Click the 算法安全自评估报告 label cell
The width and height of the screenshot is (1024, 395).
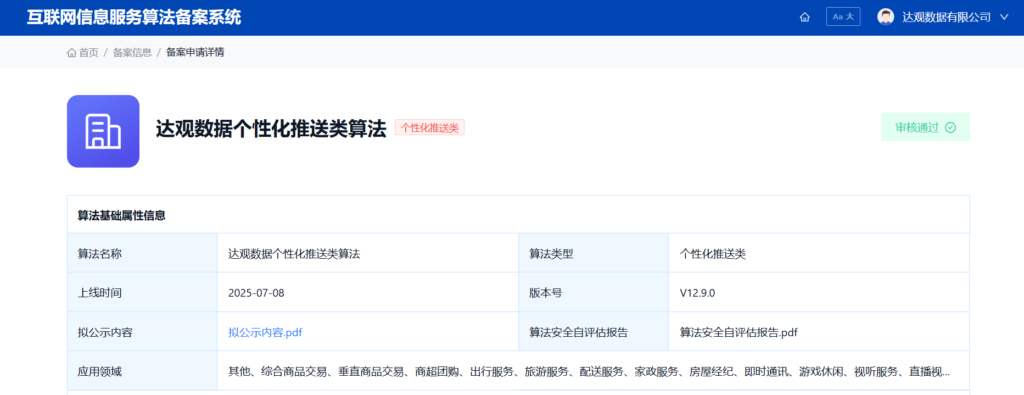(594, 332)
